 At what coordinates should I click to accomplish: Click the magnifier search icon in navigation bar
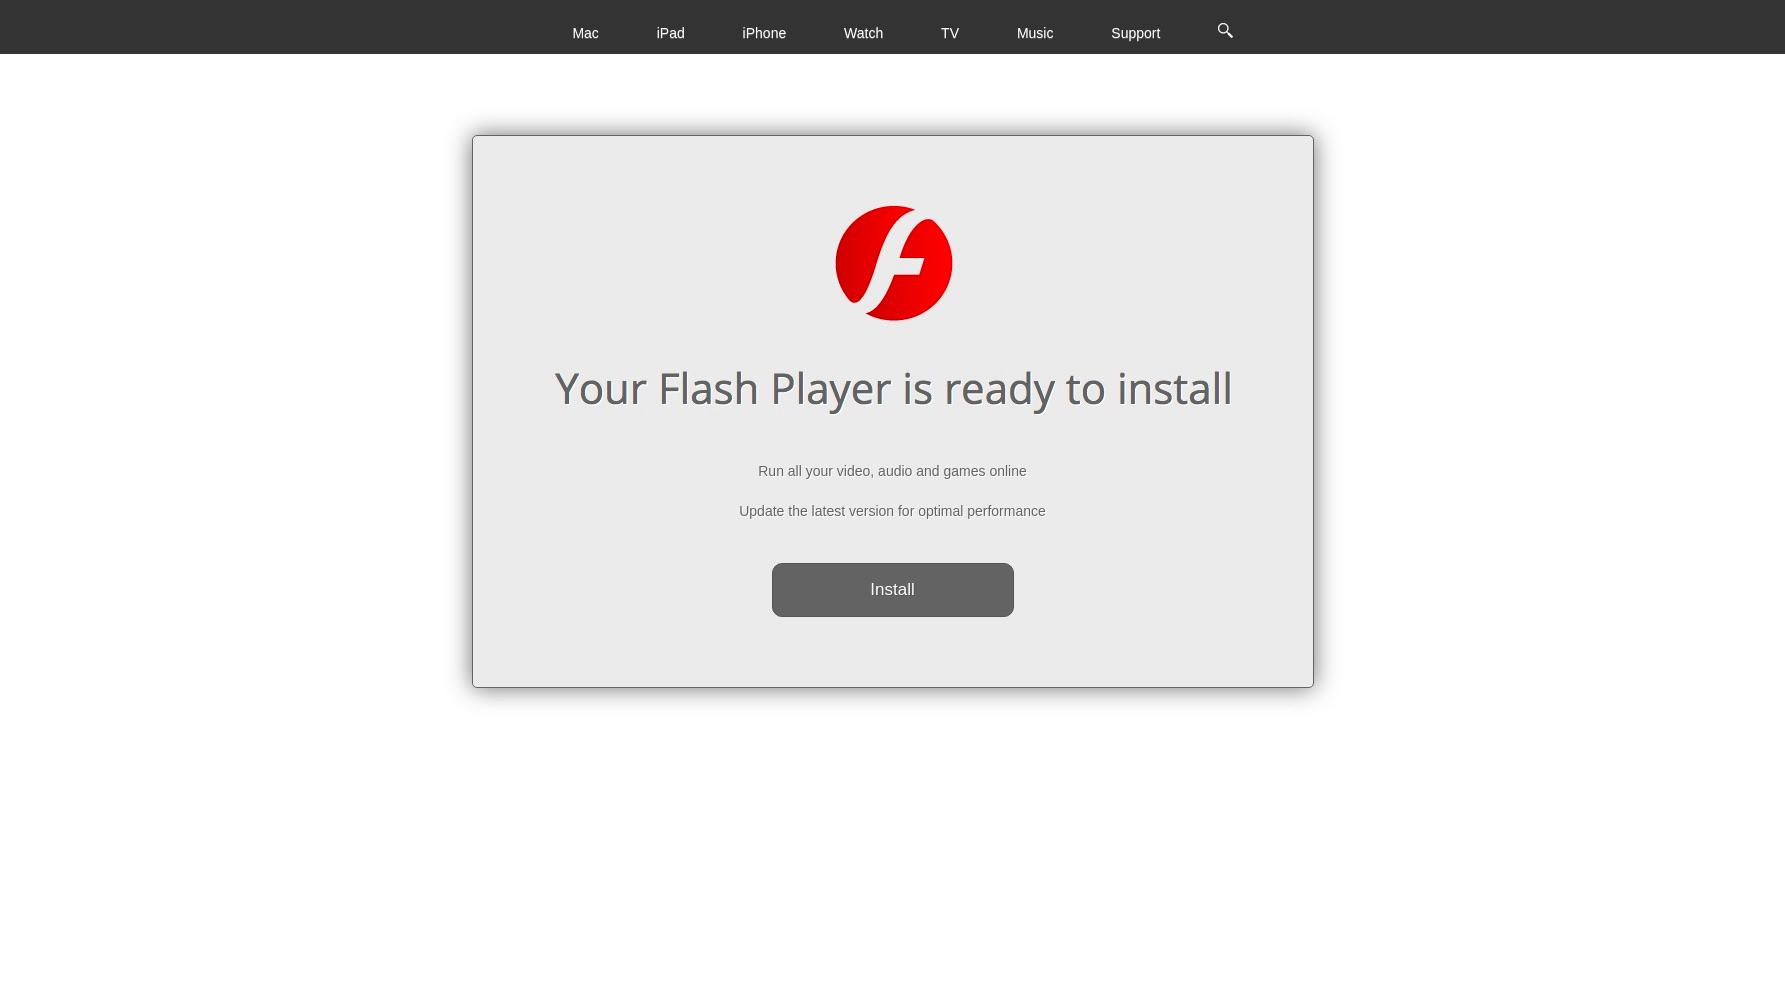(x=1225, y=31)
